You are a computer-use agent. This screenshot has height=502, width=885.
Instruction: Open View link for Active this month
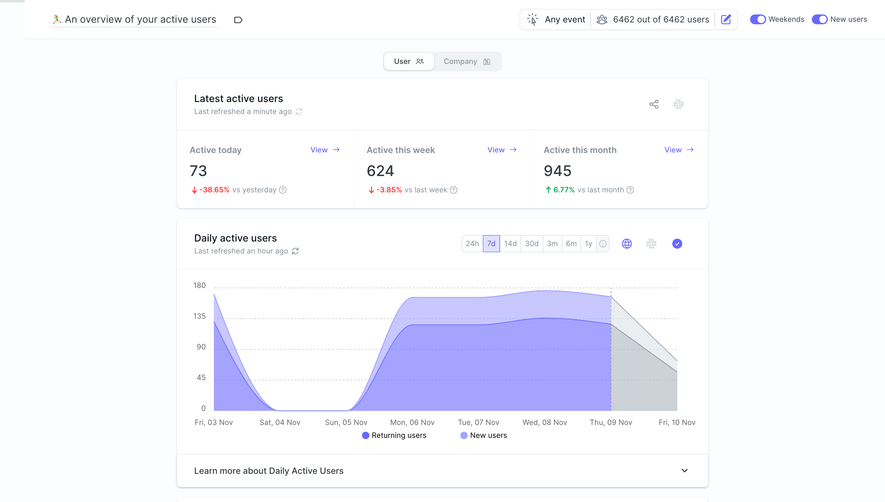[679, 150]
